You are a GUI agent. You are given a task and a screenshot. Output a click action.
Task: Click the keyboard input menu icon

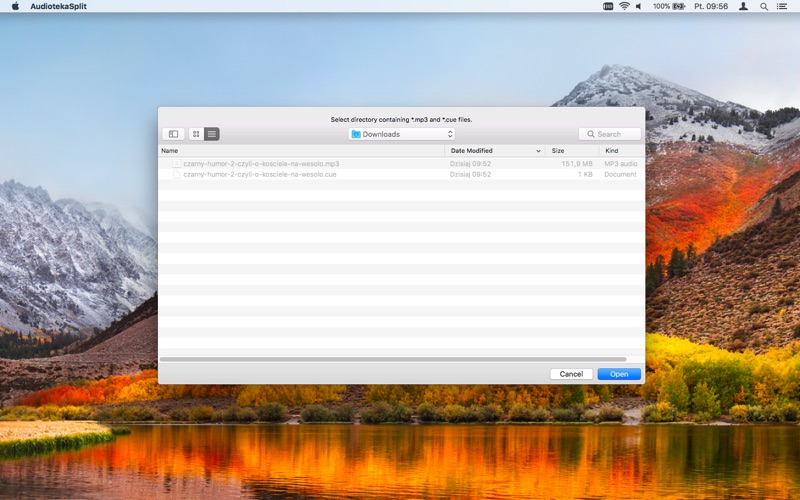pyautogui.click(x=608, y=6)
